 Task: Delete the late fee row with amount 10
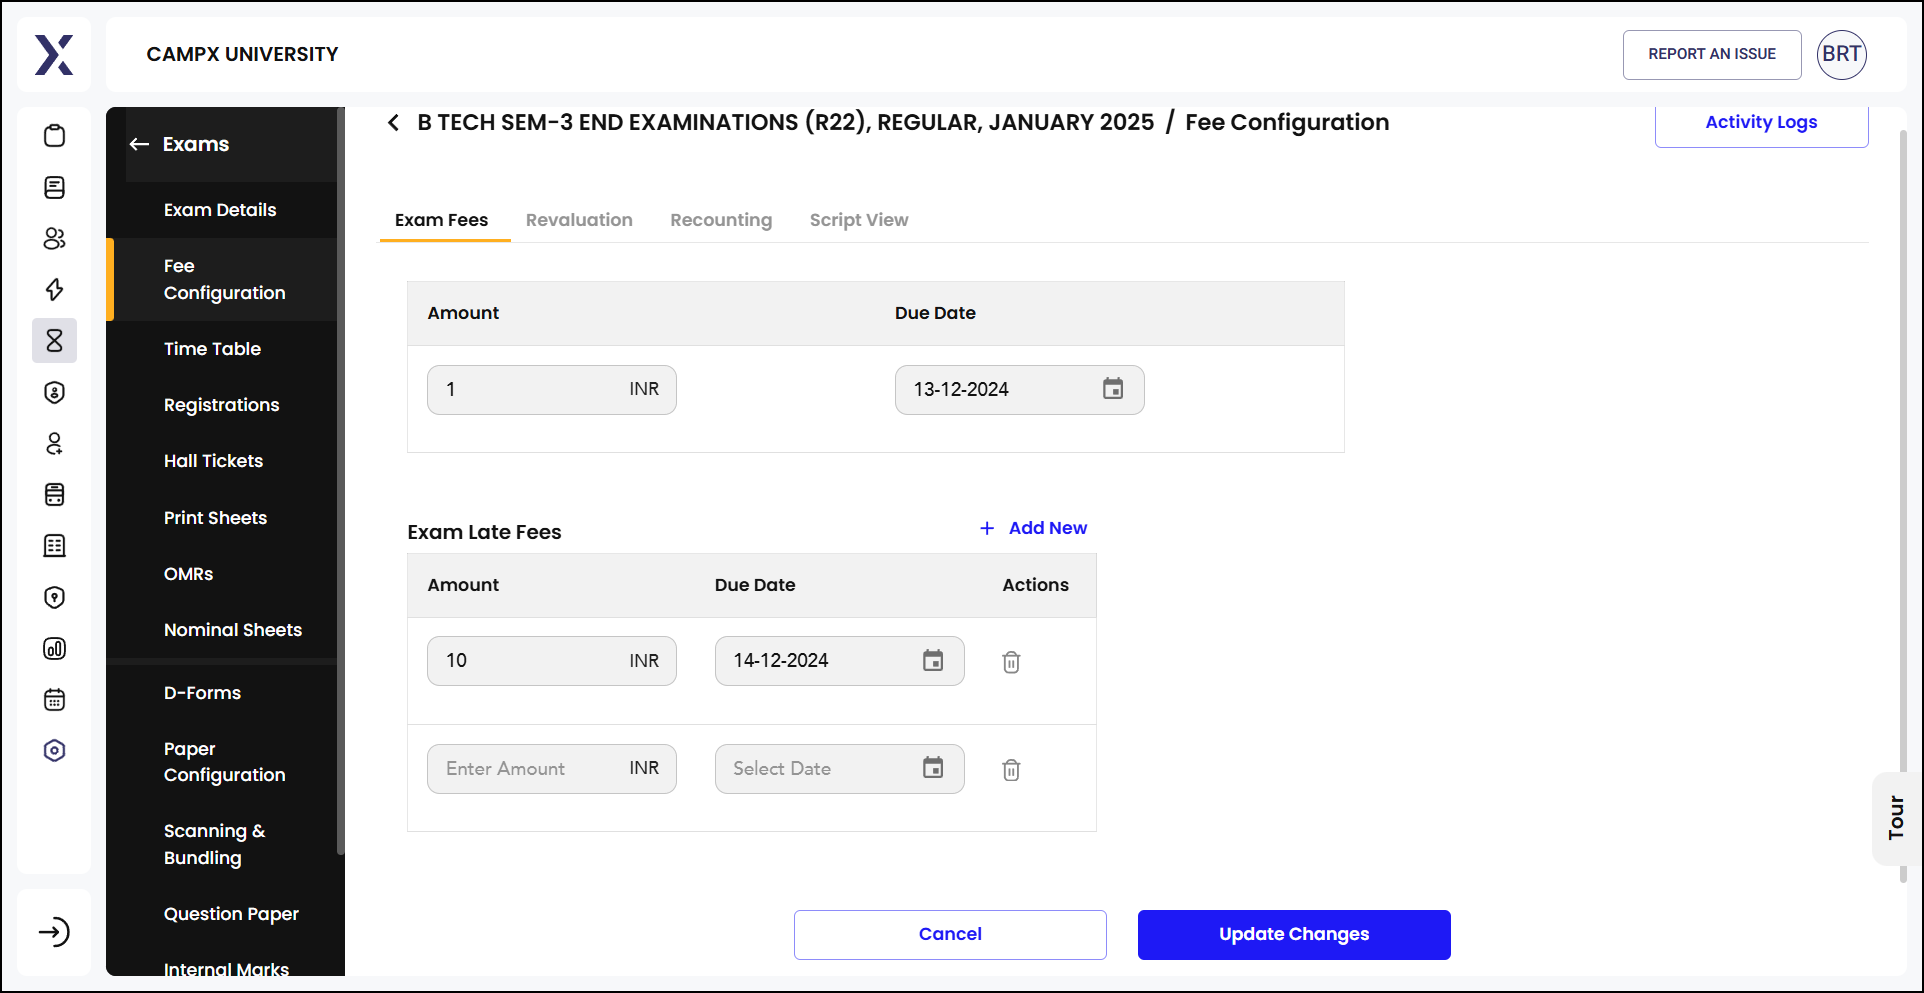[x=1011, y=662]
